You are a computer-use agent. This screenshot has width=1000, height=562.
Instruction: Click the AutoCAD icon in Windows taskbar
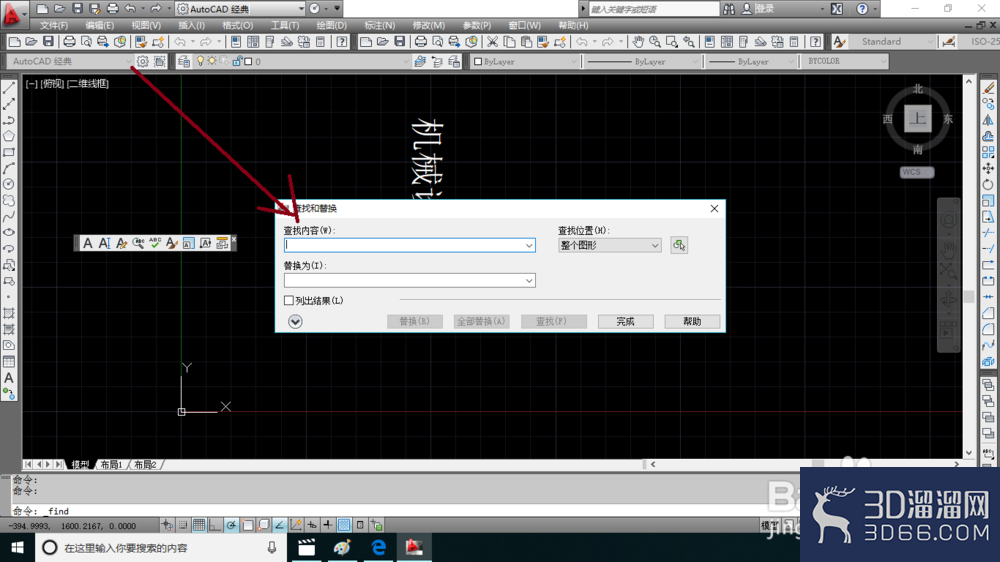[x=415, y=547]
